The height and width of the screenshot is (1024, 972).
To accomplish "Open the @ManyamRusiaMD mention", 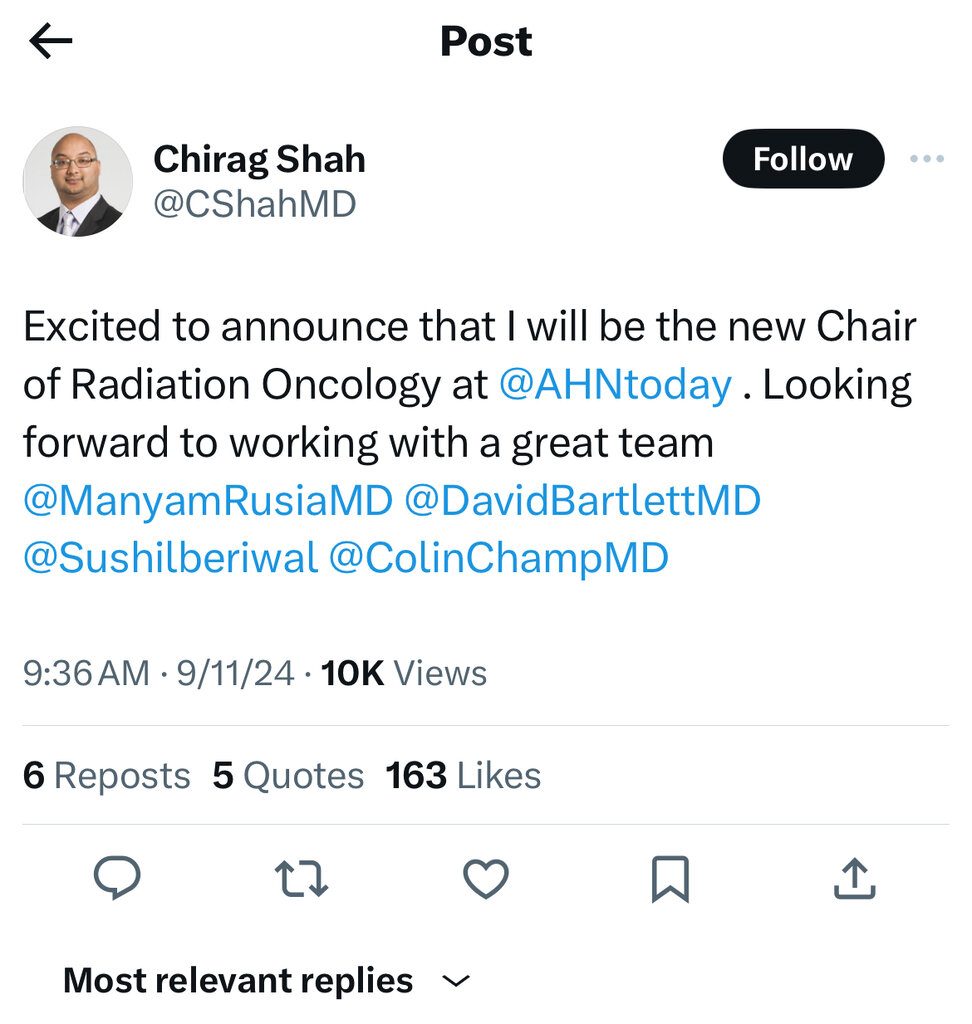I will coord(208,501).
